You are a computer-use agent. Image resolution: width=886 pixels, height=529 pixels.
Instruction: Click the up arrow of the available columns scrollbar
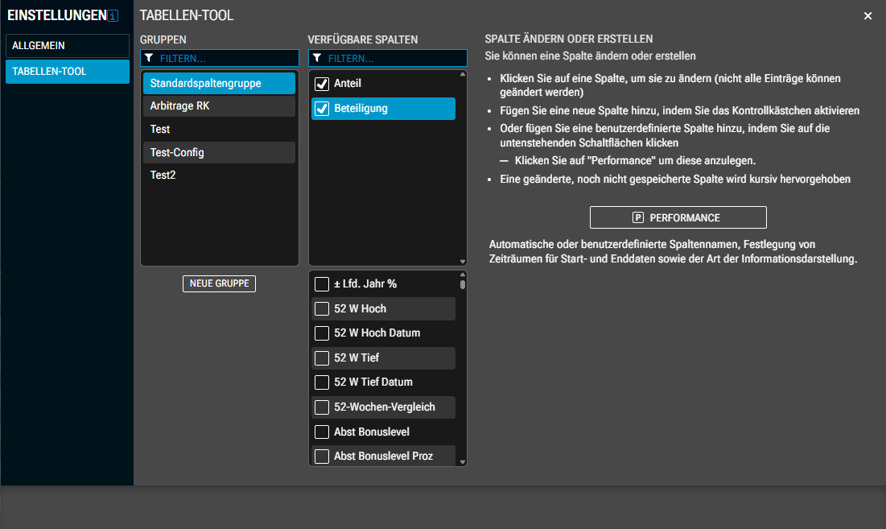462,275
